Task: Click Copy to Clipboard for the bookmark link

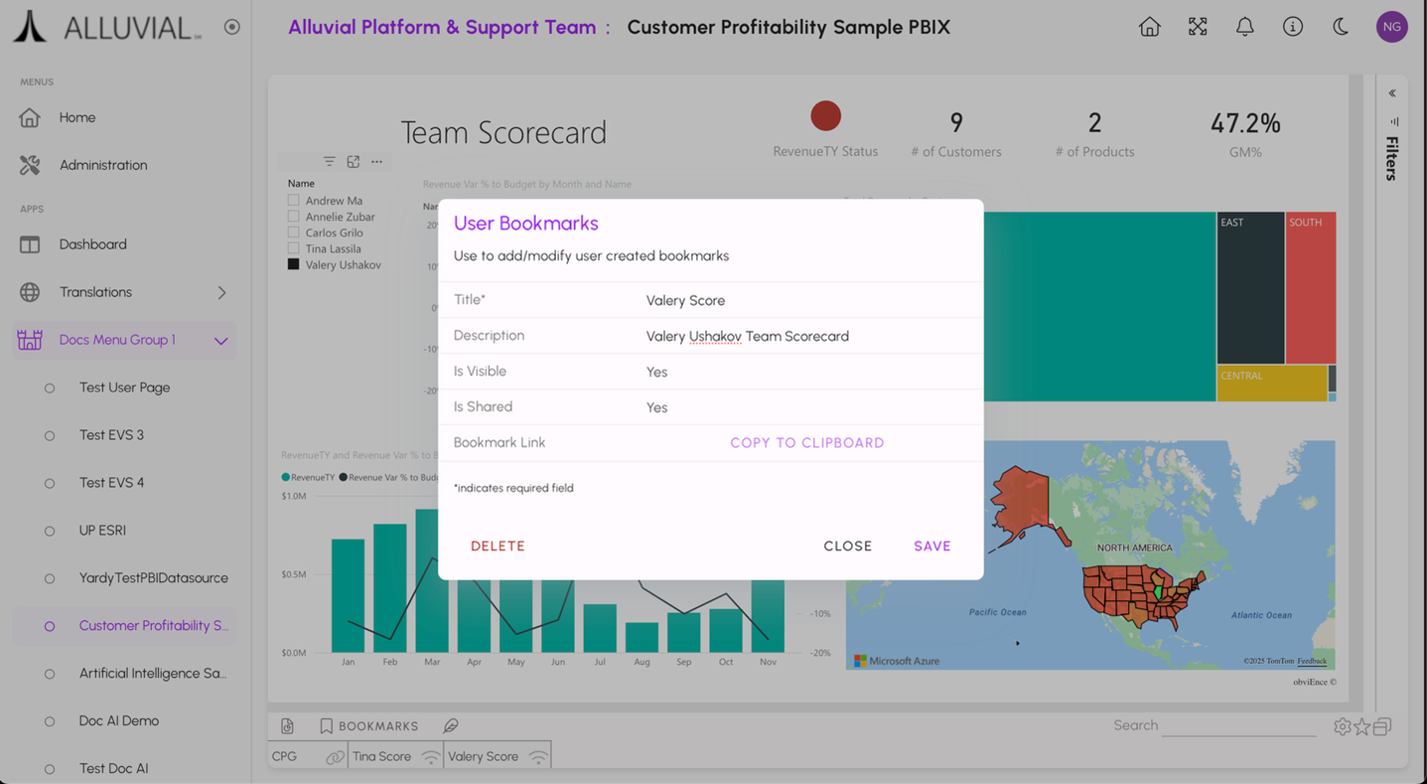Action: point(807,443)
